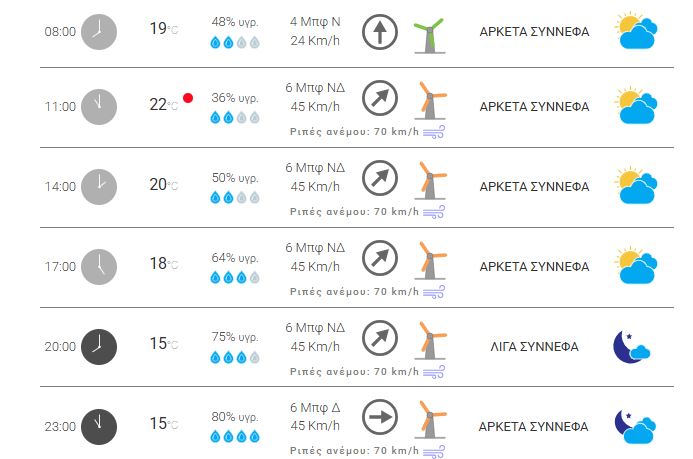Click the moon with few clouds icon at 20:00
This screenshot has height=459, width=693.
pyautogui.click(x=632, y=347)
